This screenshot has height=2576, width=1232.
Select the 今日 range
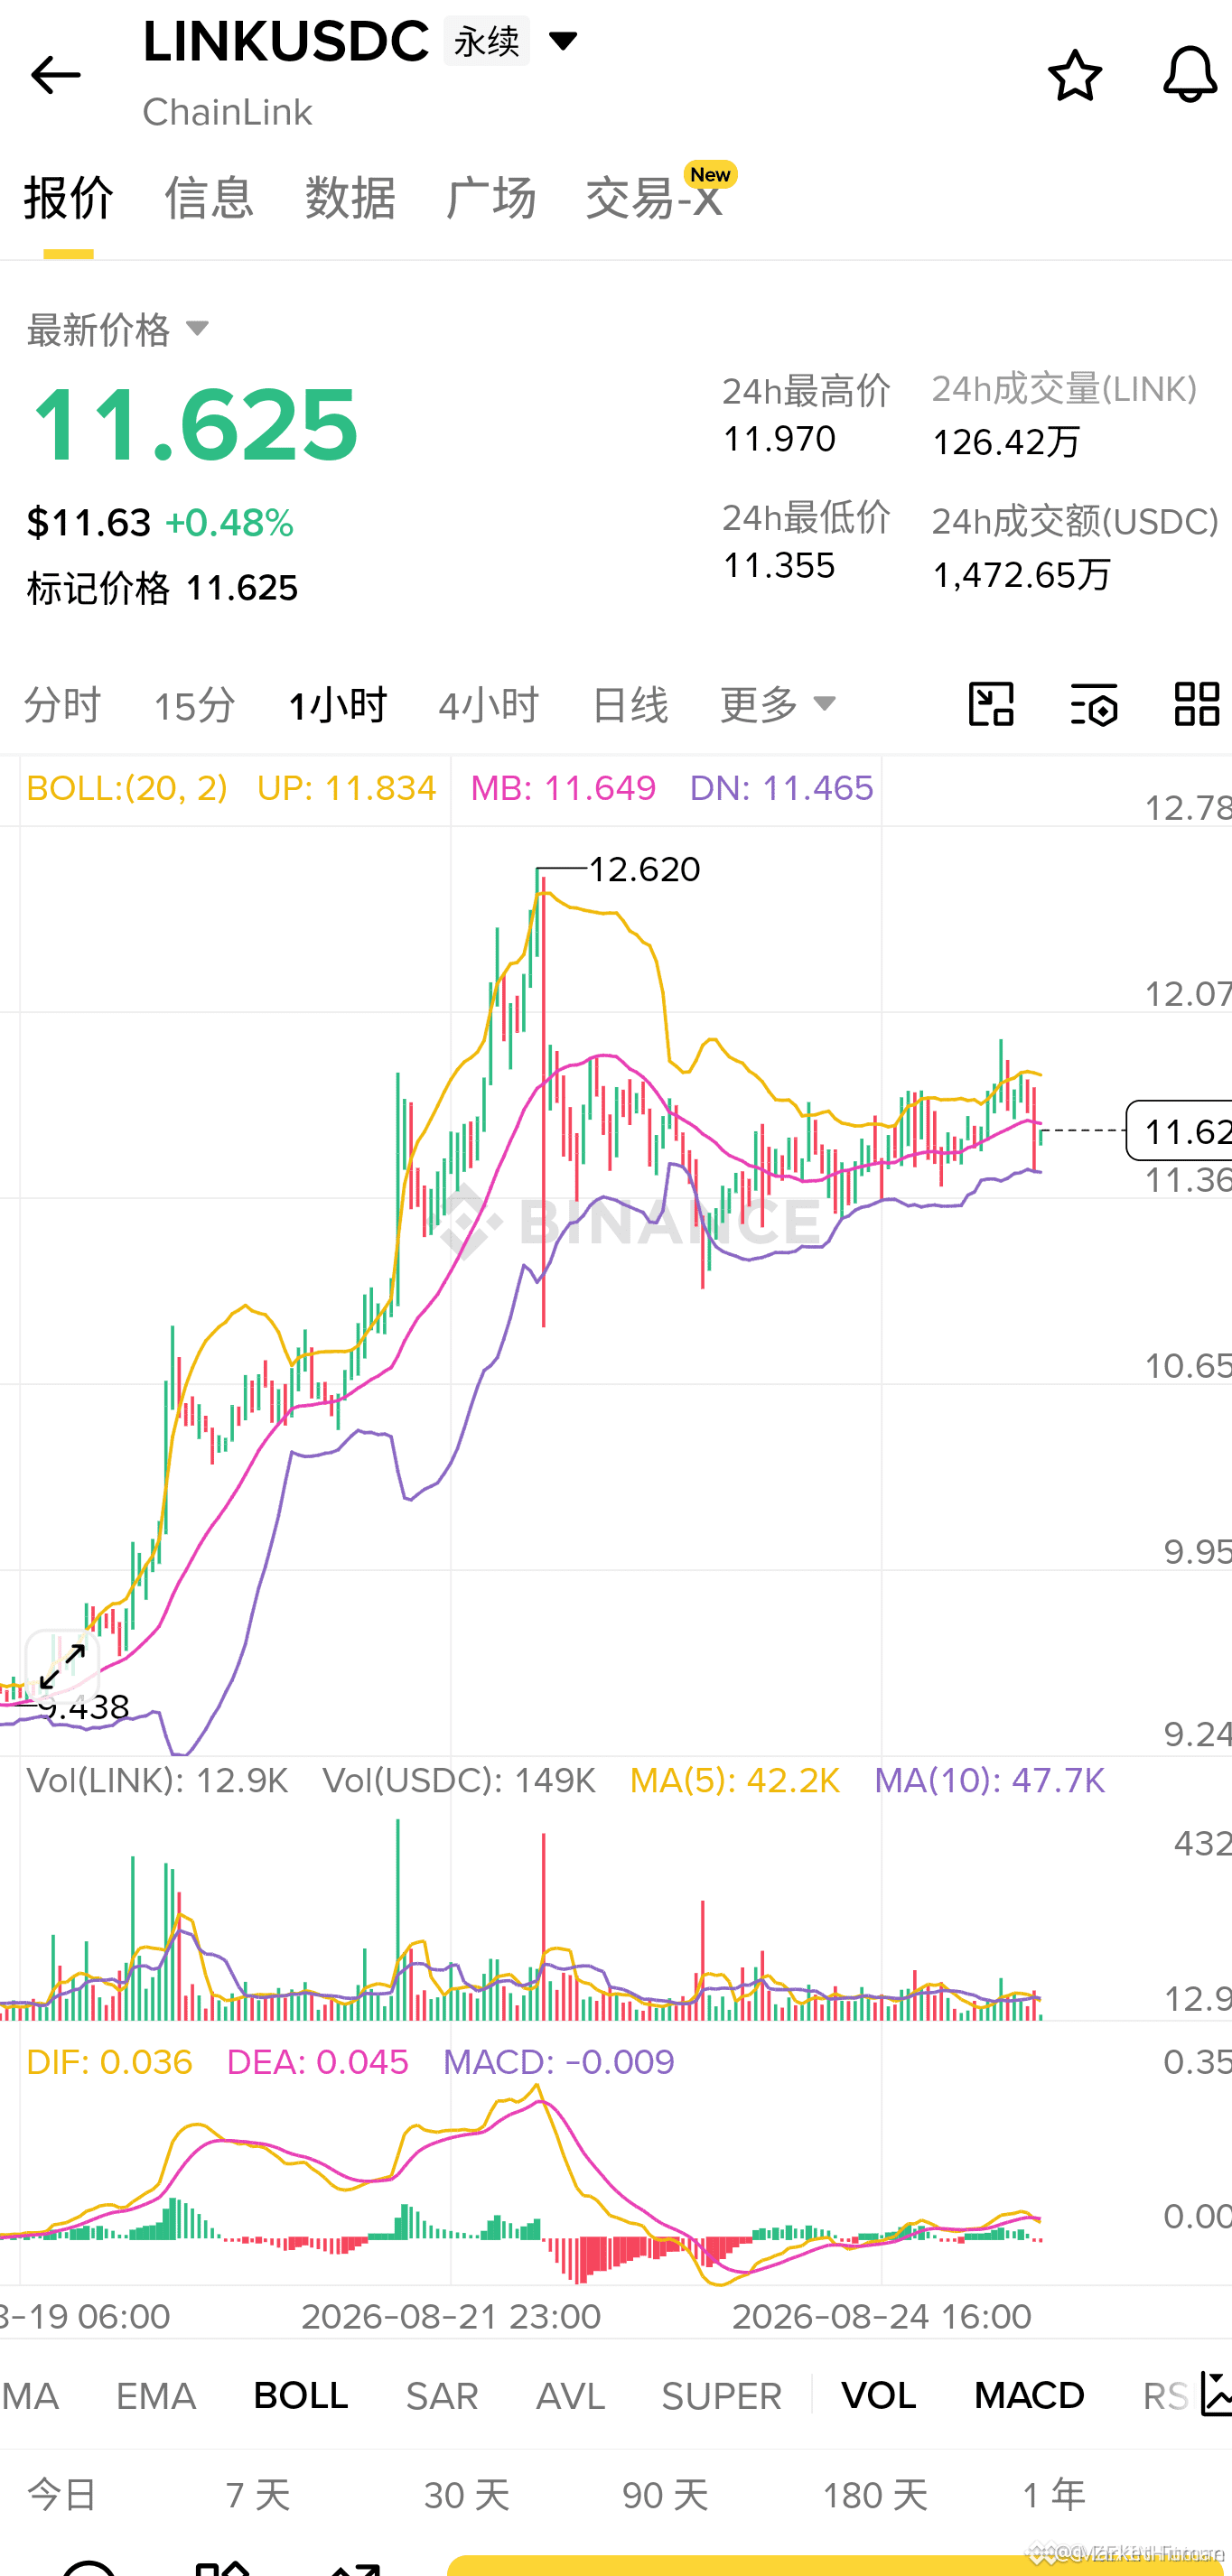coord(62,2494)
